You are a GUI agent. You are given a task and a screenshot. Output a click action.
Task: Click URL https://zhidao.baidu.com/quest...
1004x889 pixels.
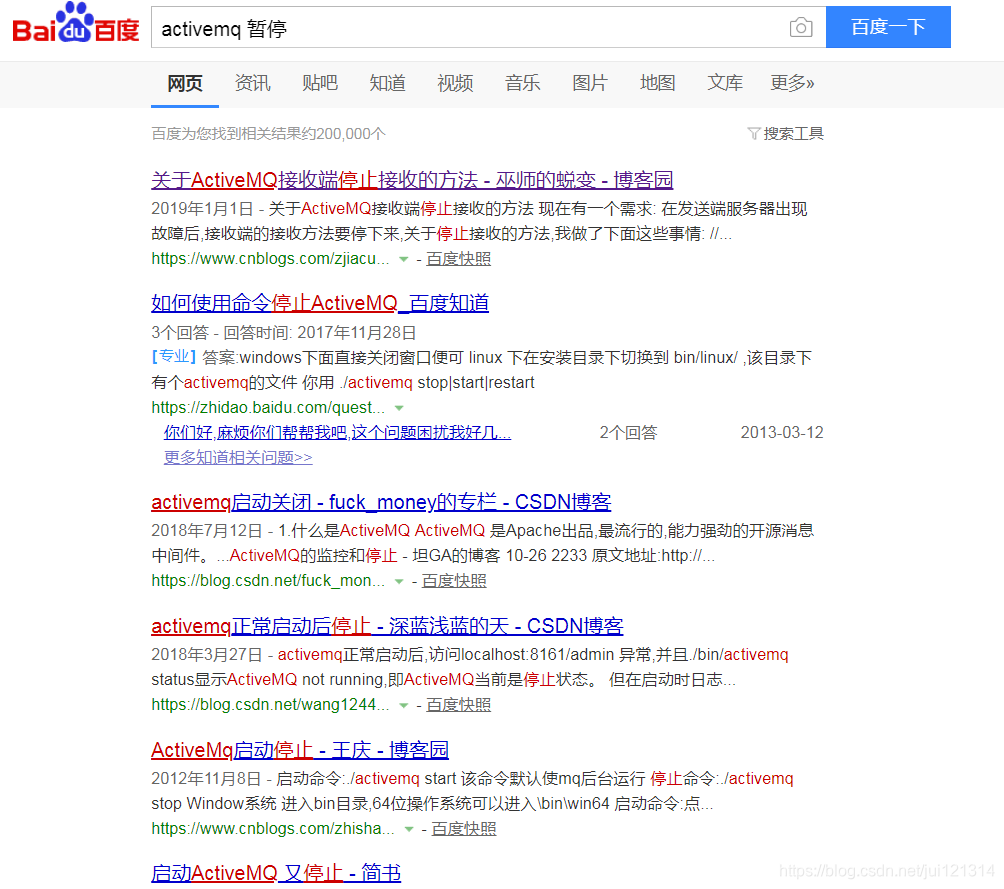(268, 408)
